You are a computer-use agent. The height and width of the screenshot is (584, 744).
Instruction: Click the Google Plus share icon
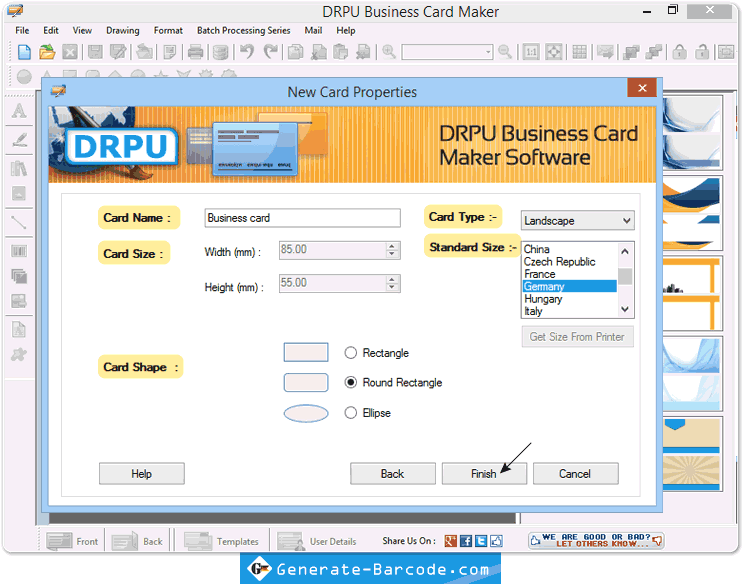451,541
